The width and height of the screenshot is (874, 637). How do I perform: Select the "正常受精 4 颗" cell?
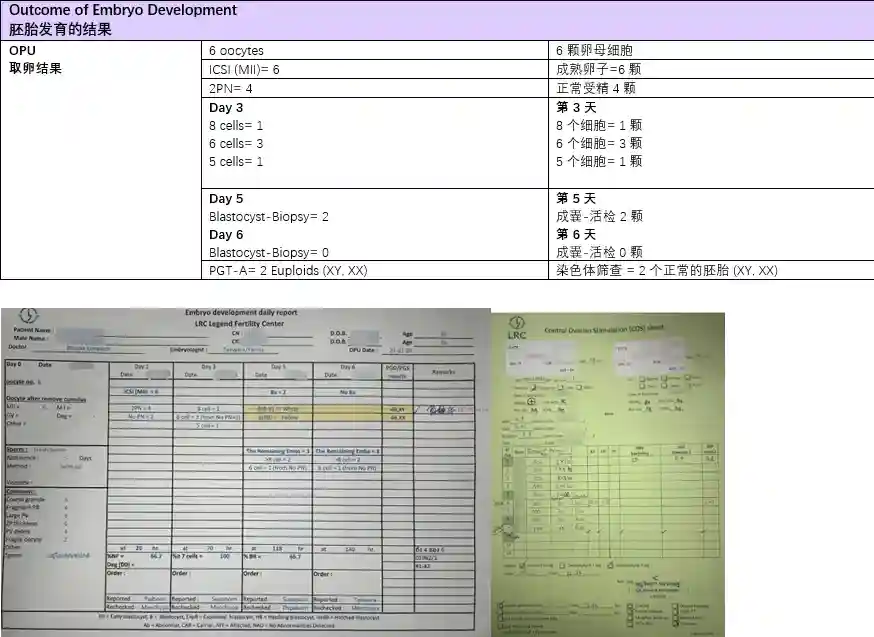(x=596, y=88)
